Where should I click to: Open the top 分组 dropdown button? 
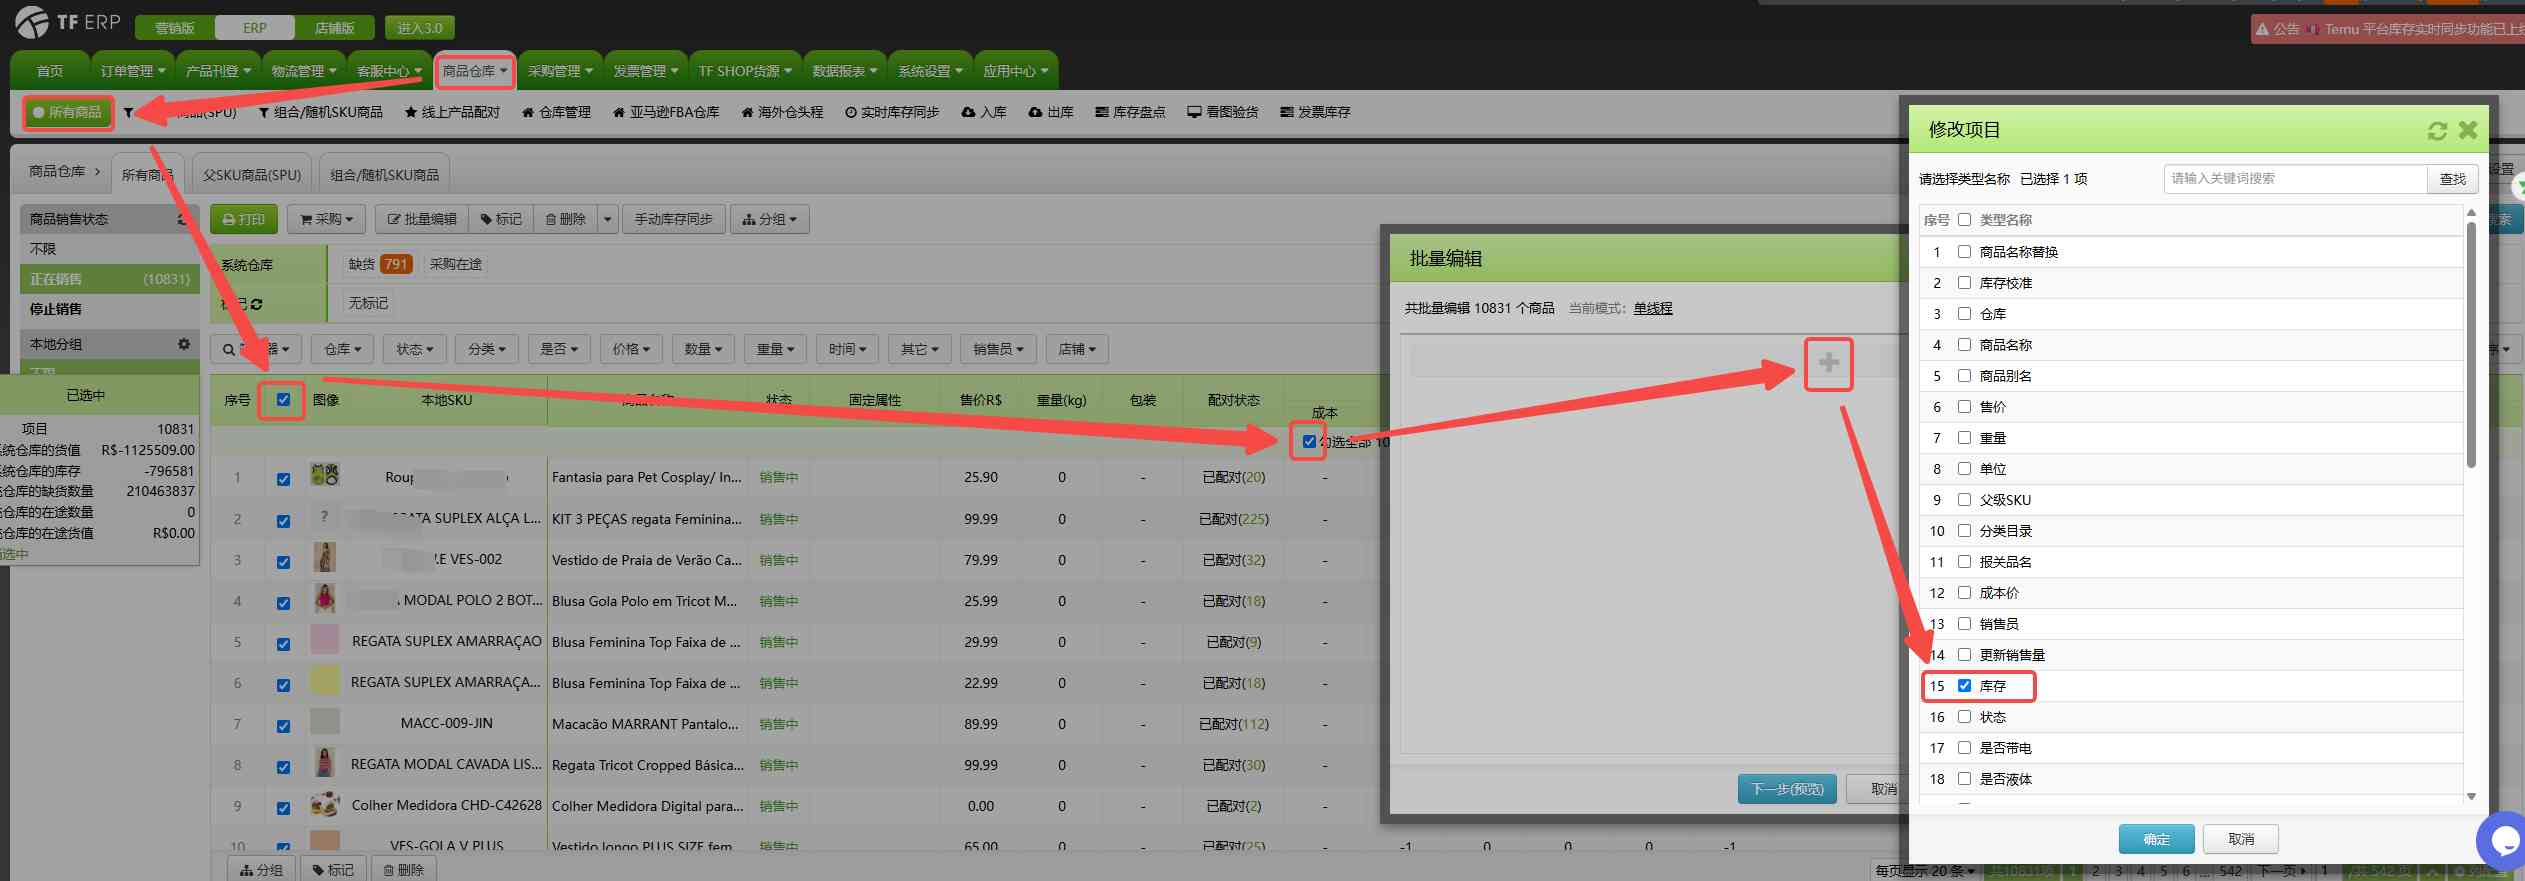(x=769, y=219)
